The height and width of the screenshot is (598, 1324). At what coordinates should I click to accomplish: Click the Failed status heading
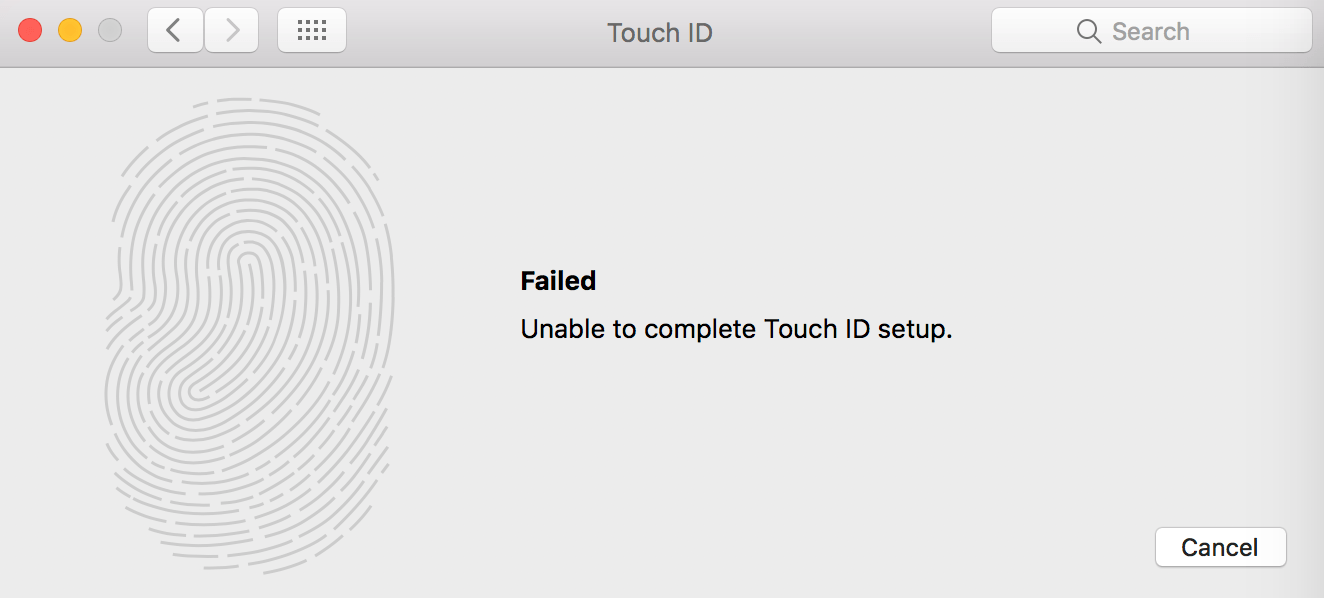(x=557, y=281)
